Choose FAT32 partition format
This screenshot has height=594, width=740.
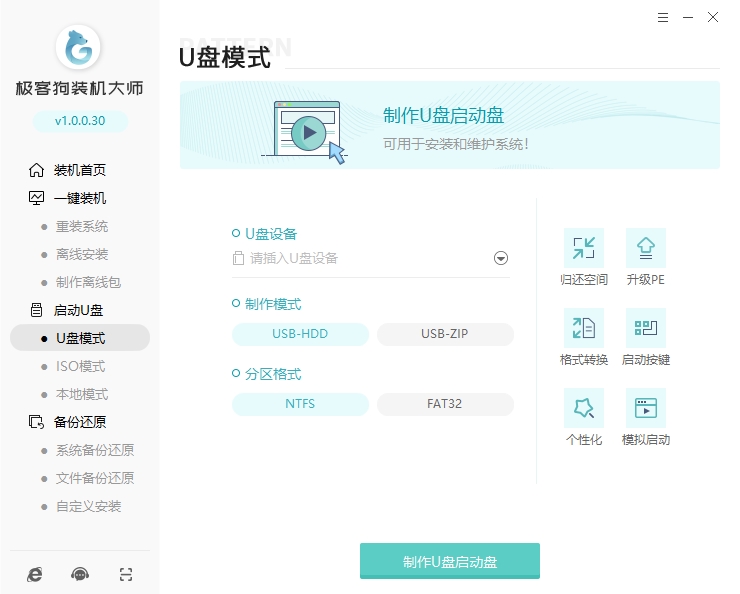pos(445,404)
